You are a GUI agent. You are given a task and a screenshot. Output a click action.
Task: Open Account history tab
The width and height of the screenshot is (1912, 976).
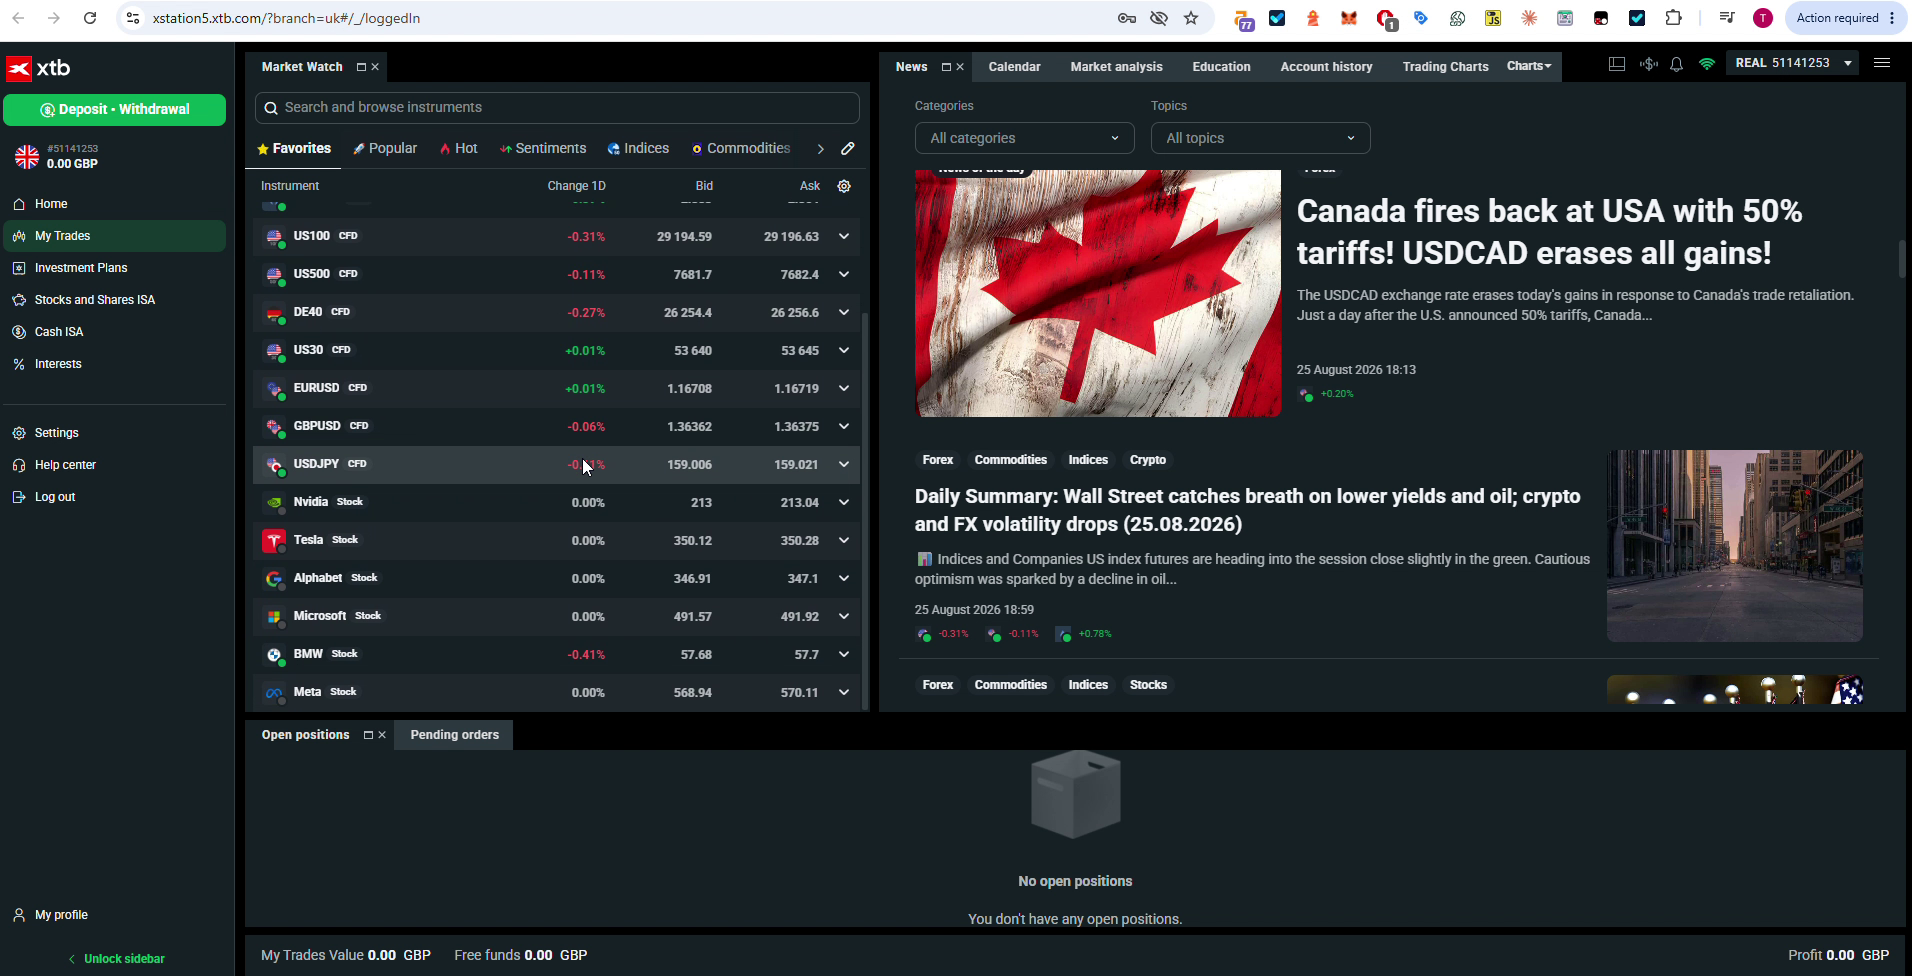click(1326, 67)
